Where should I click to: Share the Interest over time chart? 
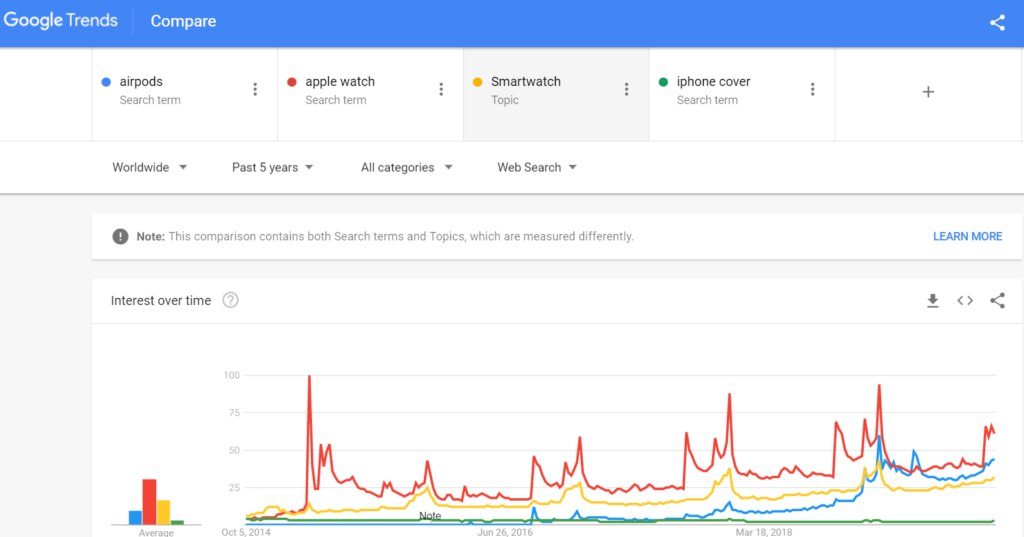tap(997, 301)
